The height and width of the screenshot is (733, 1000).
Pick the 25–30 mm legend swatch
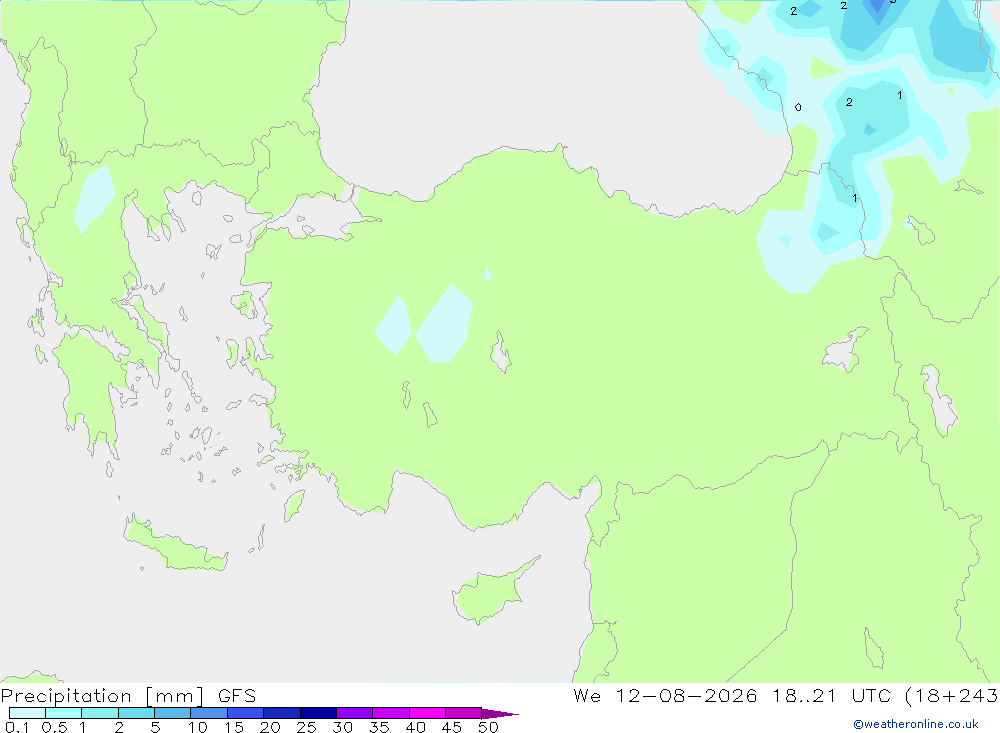[318, 713]
